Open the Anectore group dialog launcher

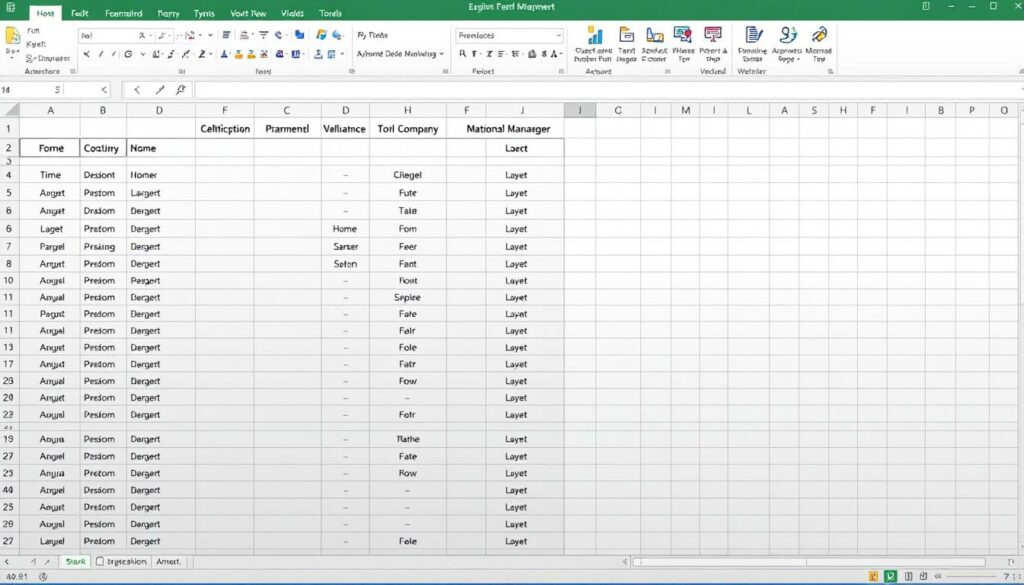[72, 71]
